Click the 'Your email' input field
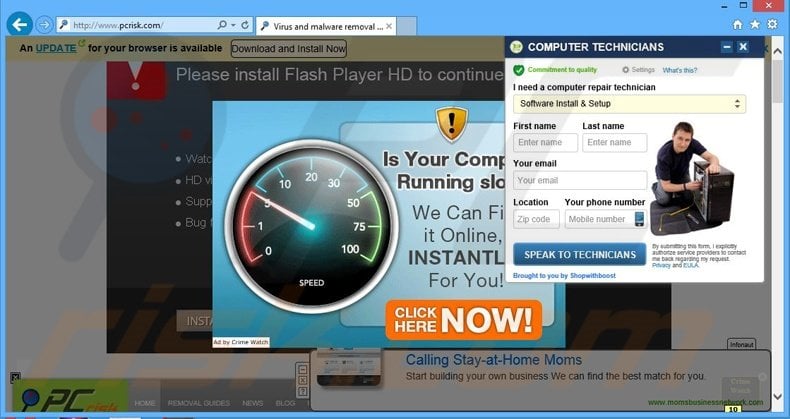Viewport: 790px width, 419px height. tap(580, 180)
